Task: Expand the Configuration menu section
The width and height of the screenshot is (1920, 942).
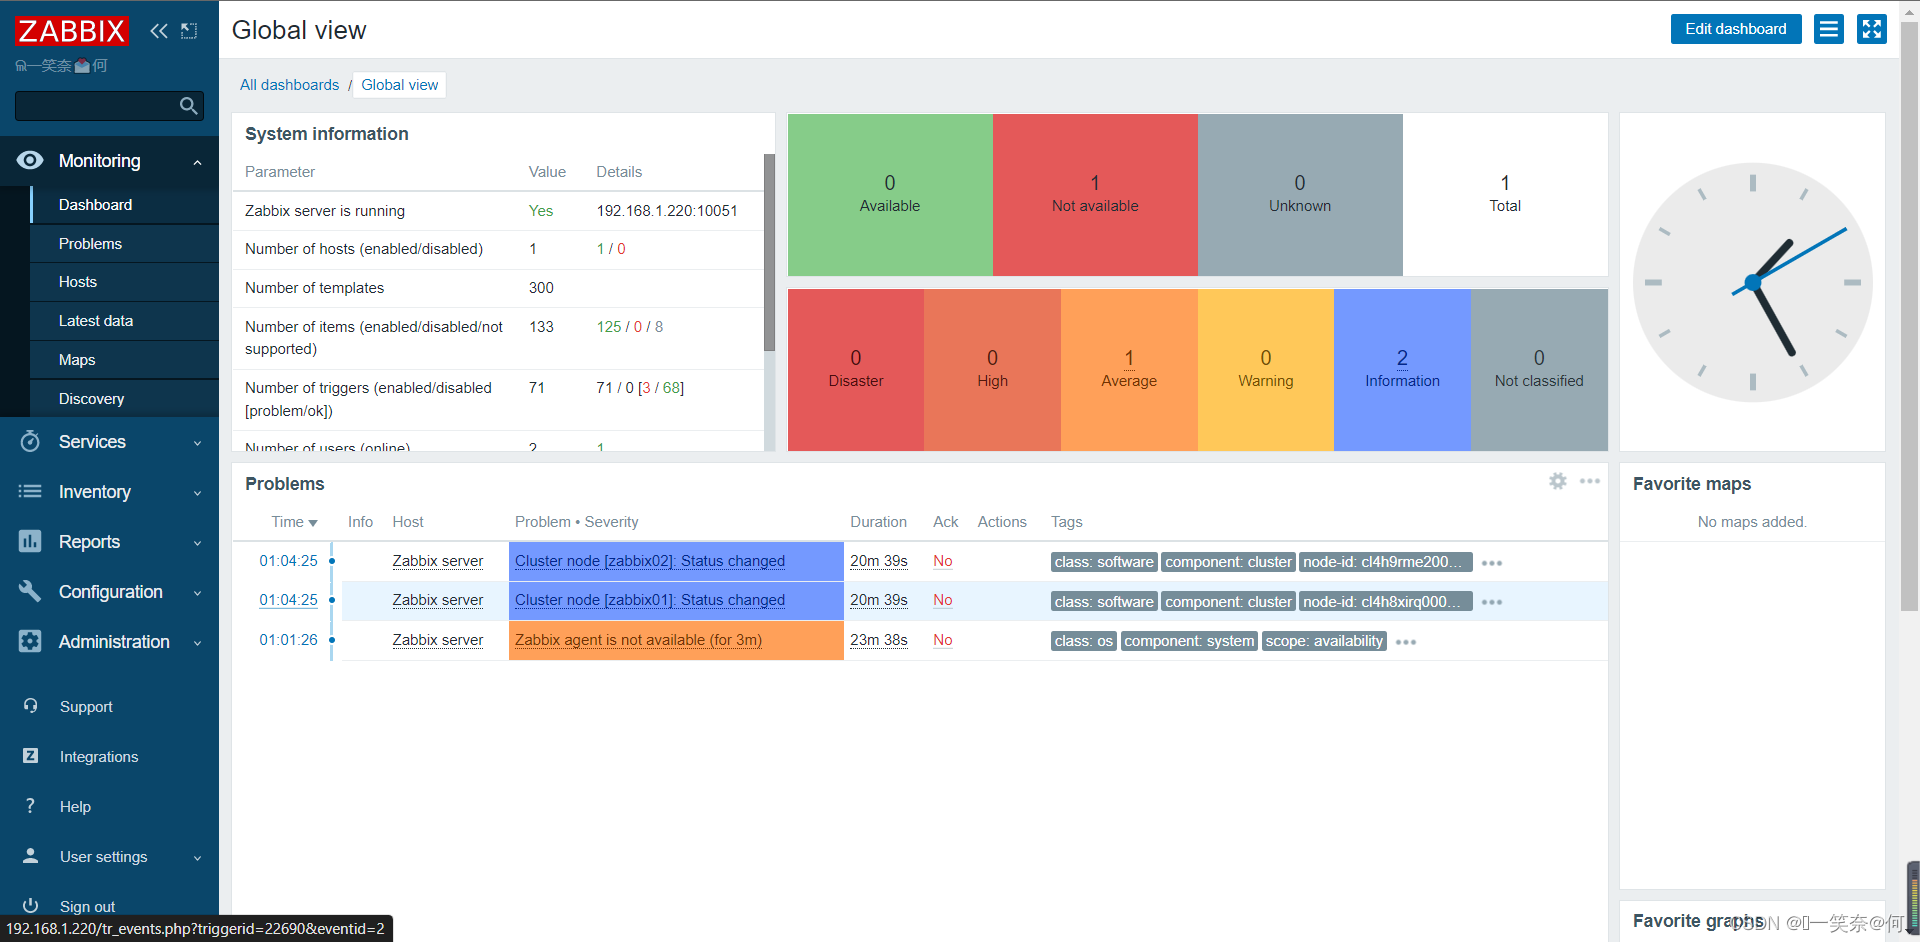Action: pyautogui.click(x=198, y=593)
